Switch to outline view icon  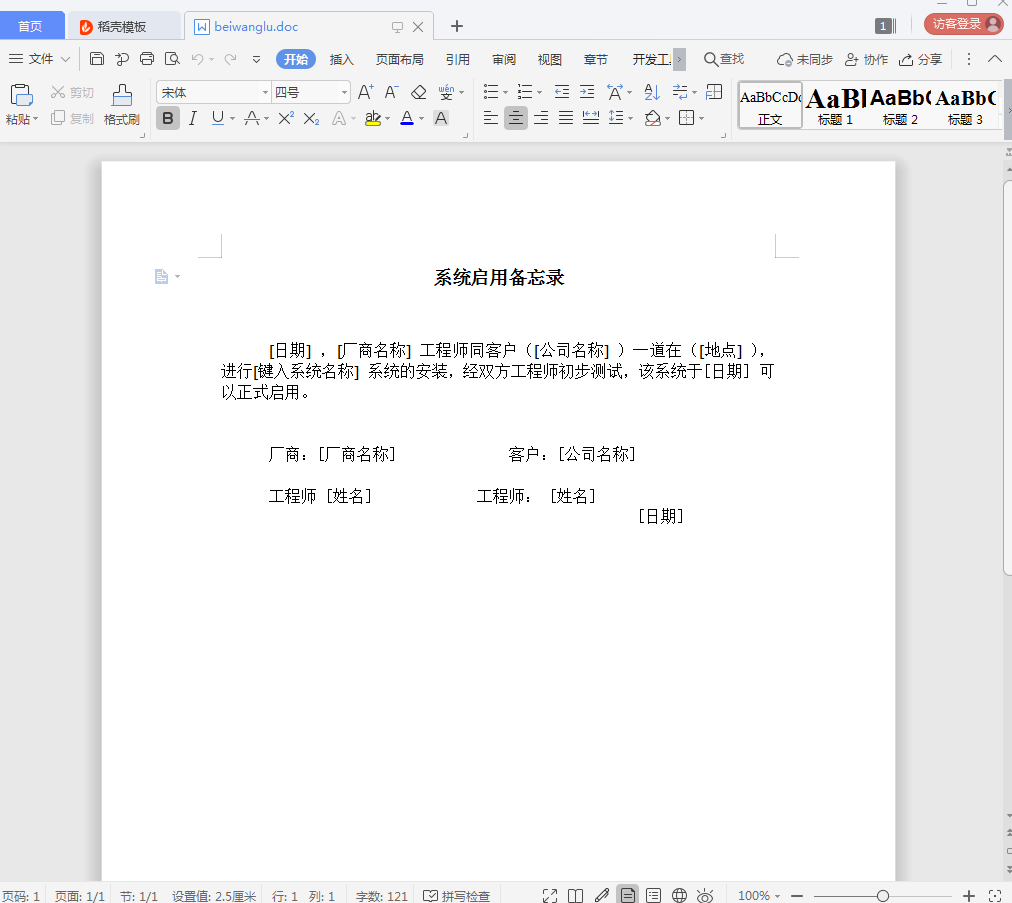(x=653, y=895)
